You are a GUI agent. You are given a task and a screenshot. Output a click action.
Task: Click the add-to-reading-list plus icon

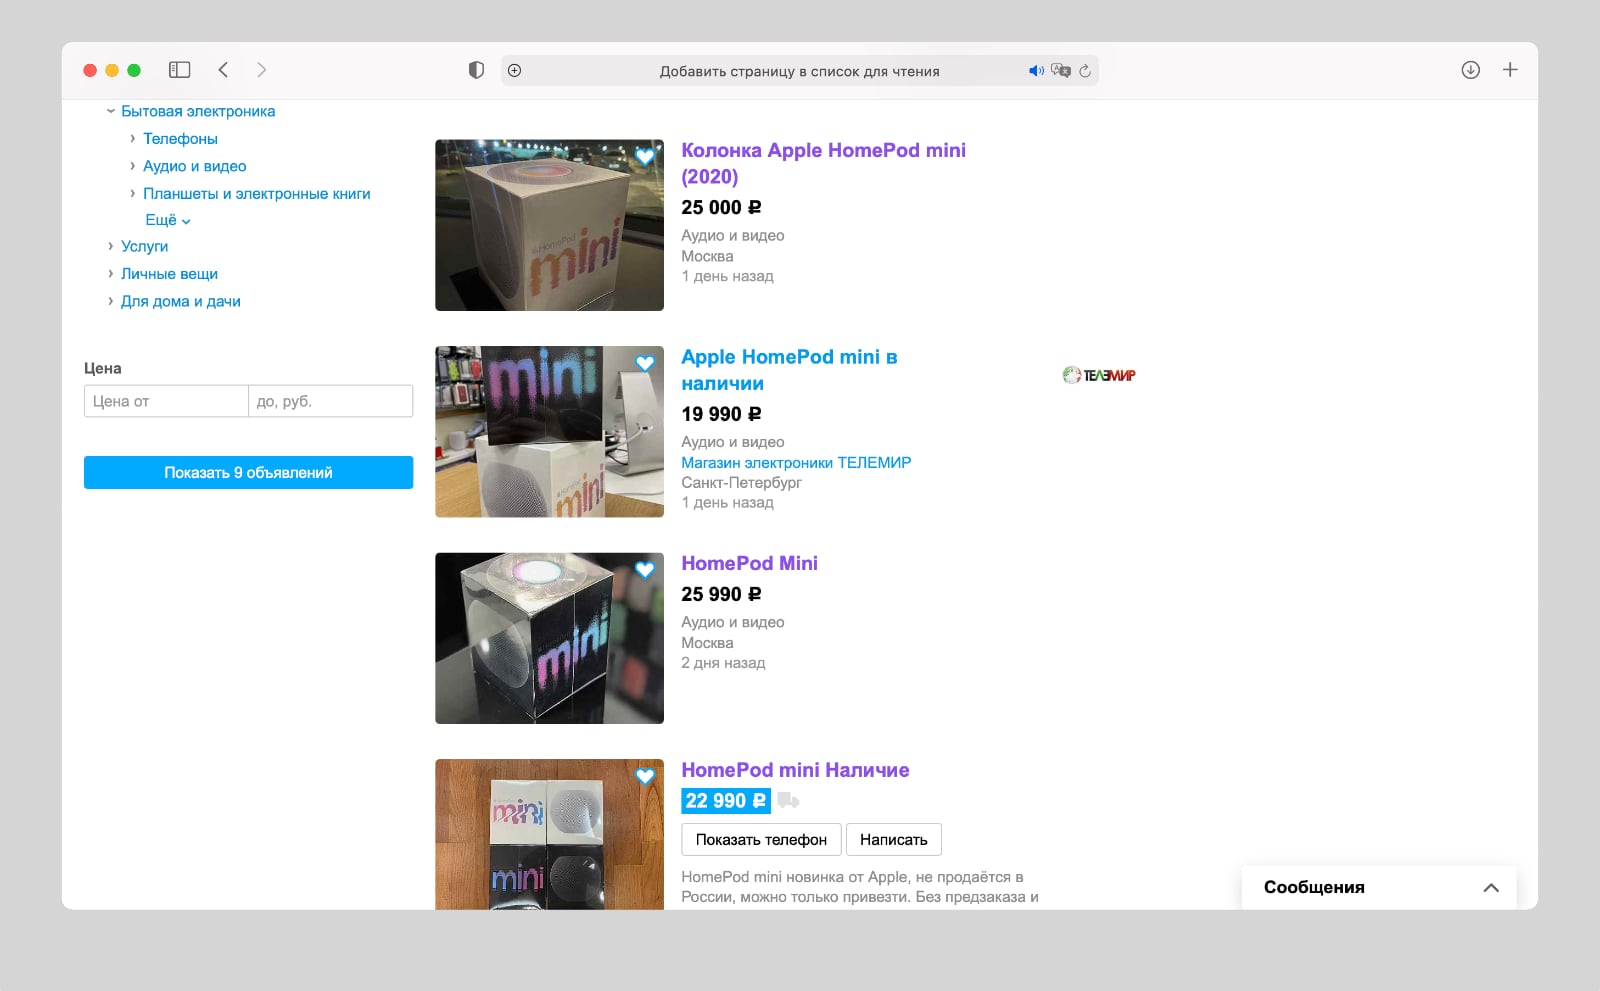[x=514, y=70]
